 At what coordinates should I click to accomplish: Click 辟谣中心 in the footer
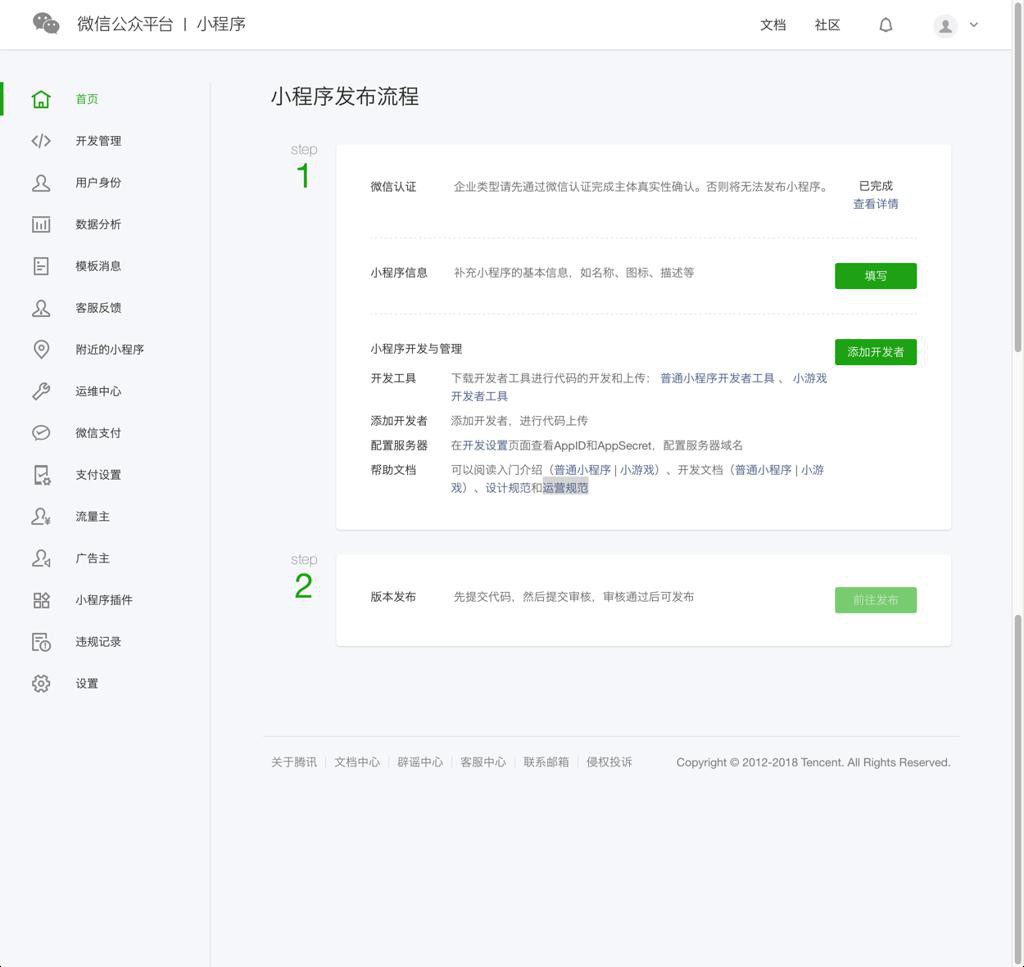click(420, 762)
